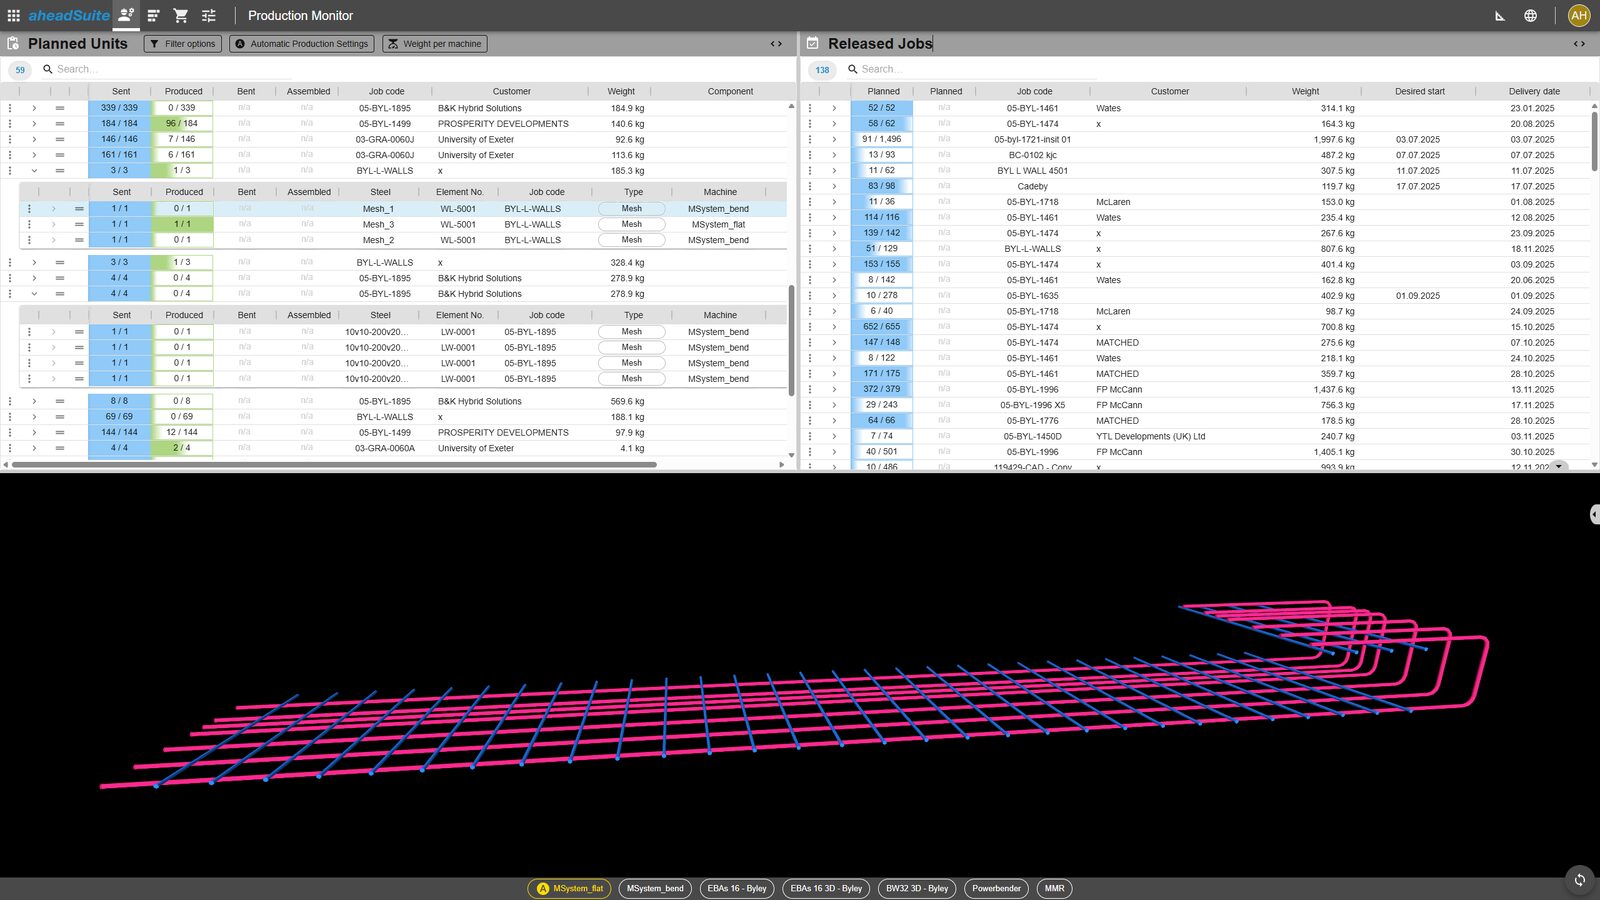Expand the Cadeby released job row
1600x900 pixels.
pos(834,186)
